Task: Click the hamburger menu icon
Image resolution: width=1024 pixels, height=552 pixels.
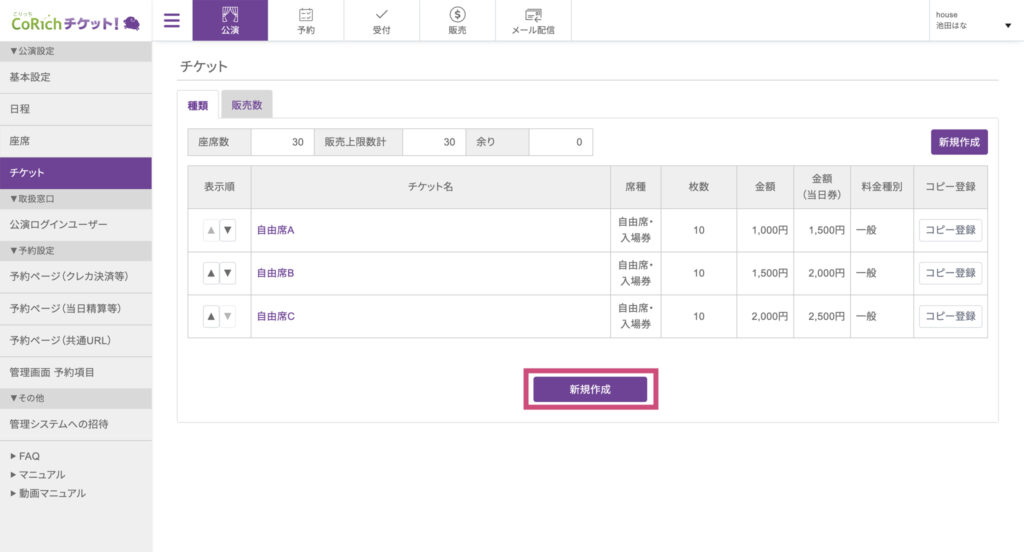Action: tap(171, 20)
